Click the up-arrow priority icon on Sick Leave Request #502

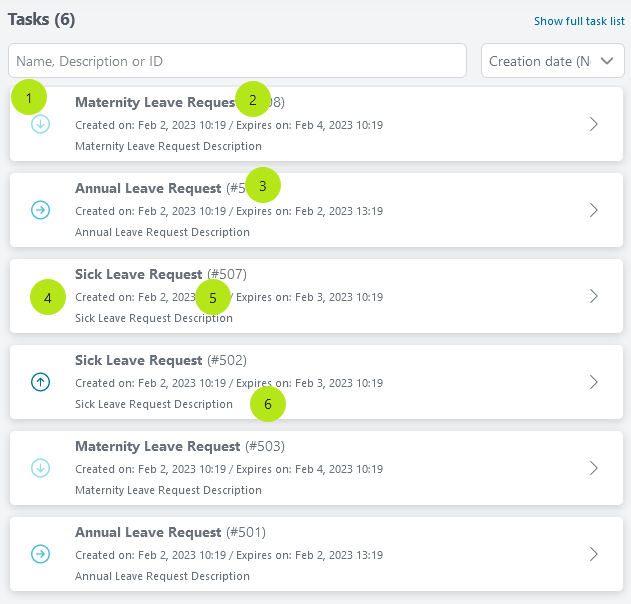(x=41, y=382)
